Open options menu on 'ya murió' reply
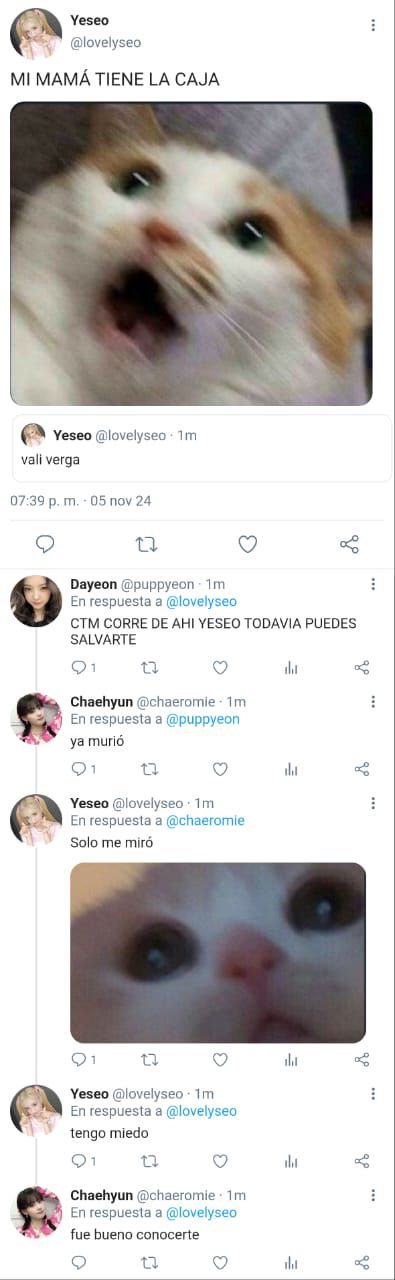 point(373,701)
